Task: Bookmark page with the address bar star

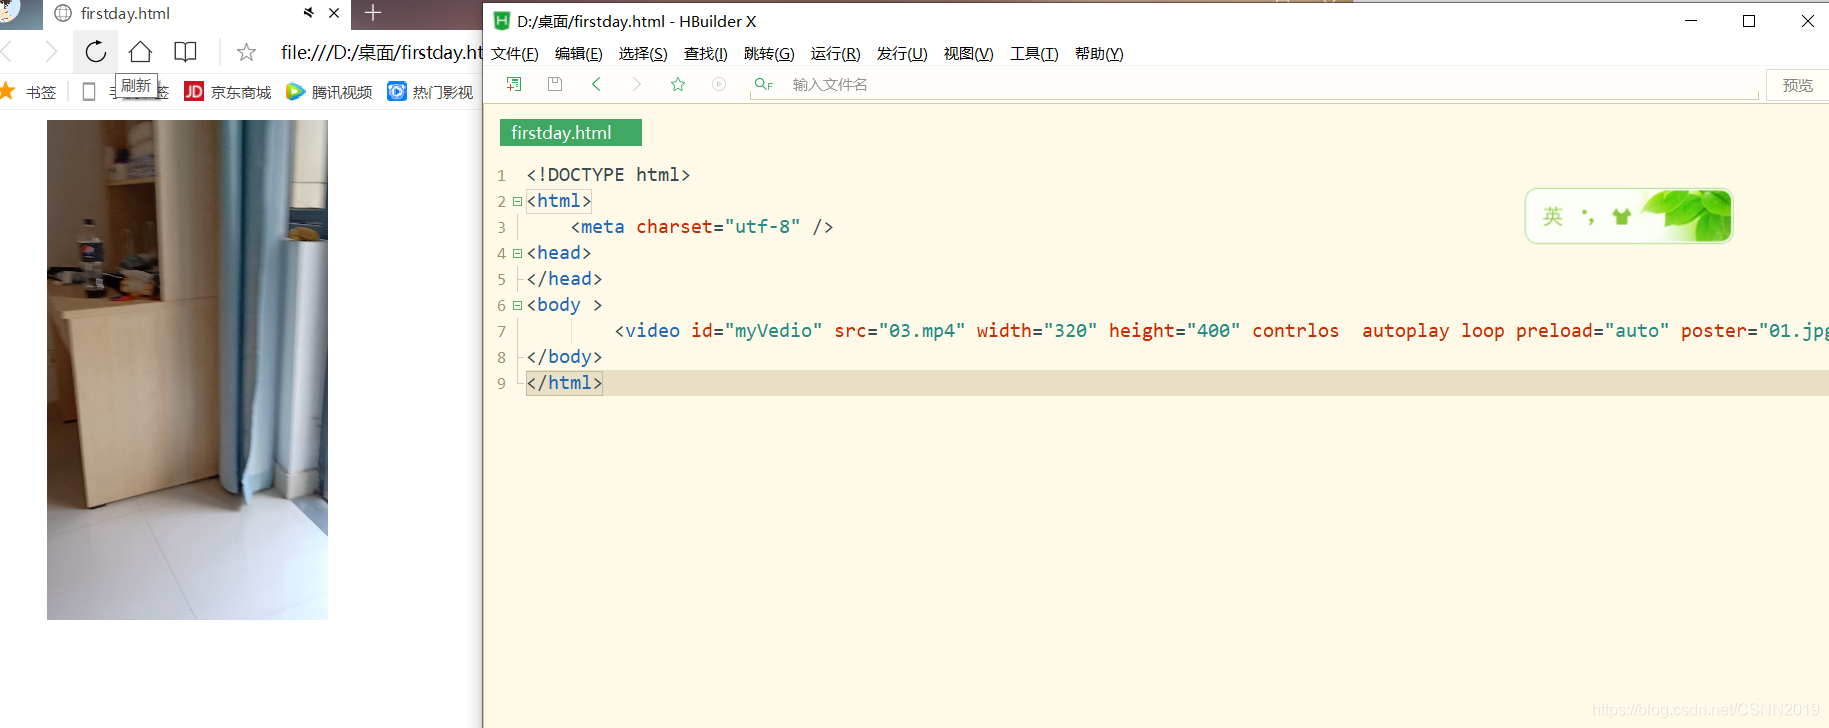Action: [246, 52]
